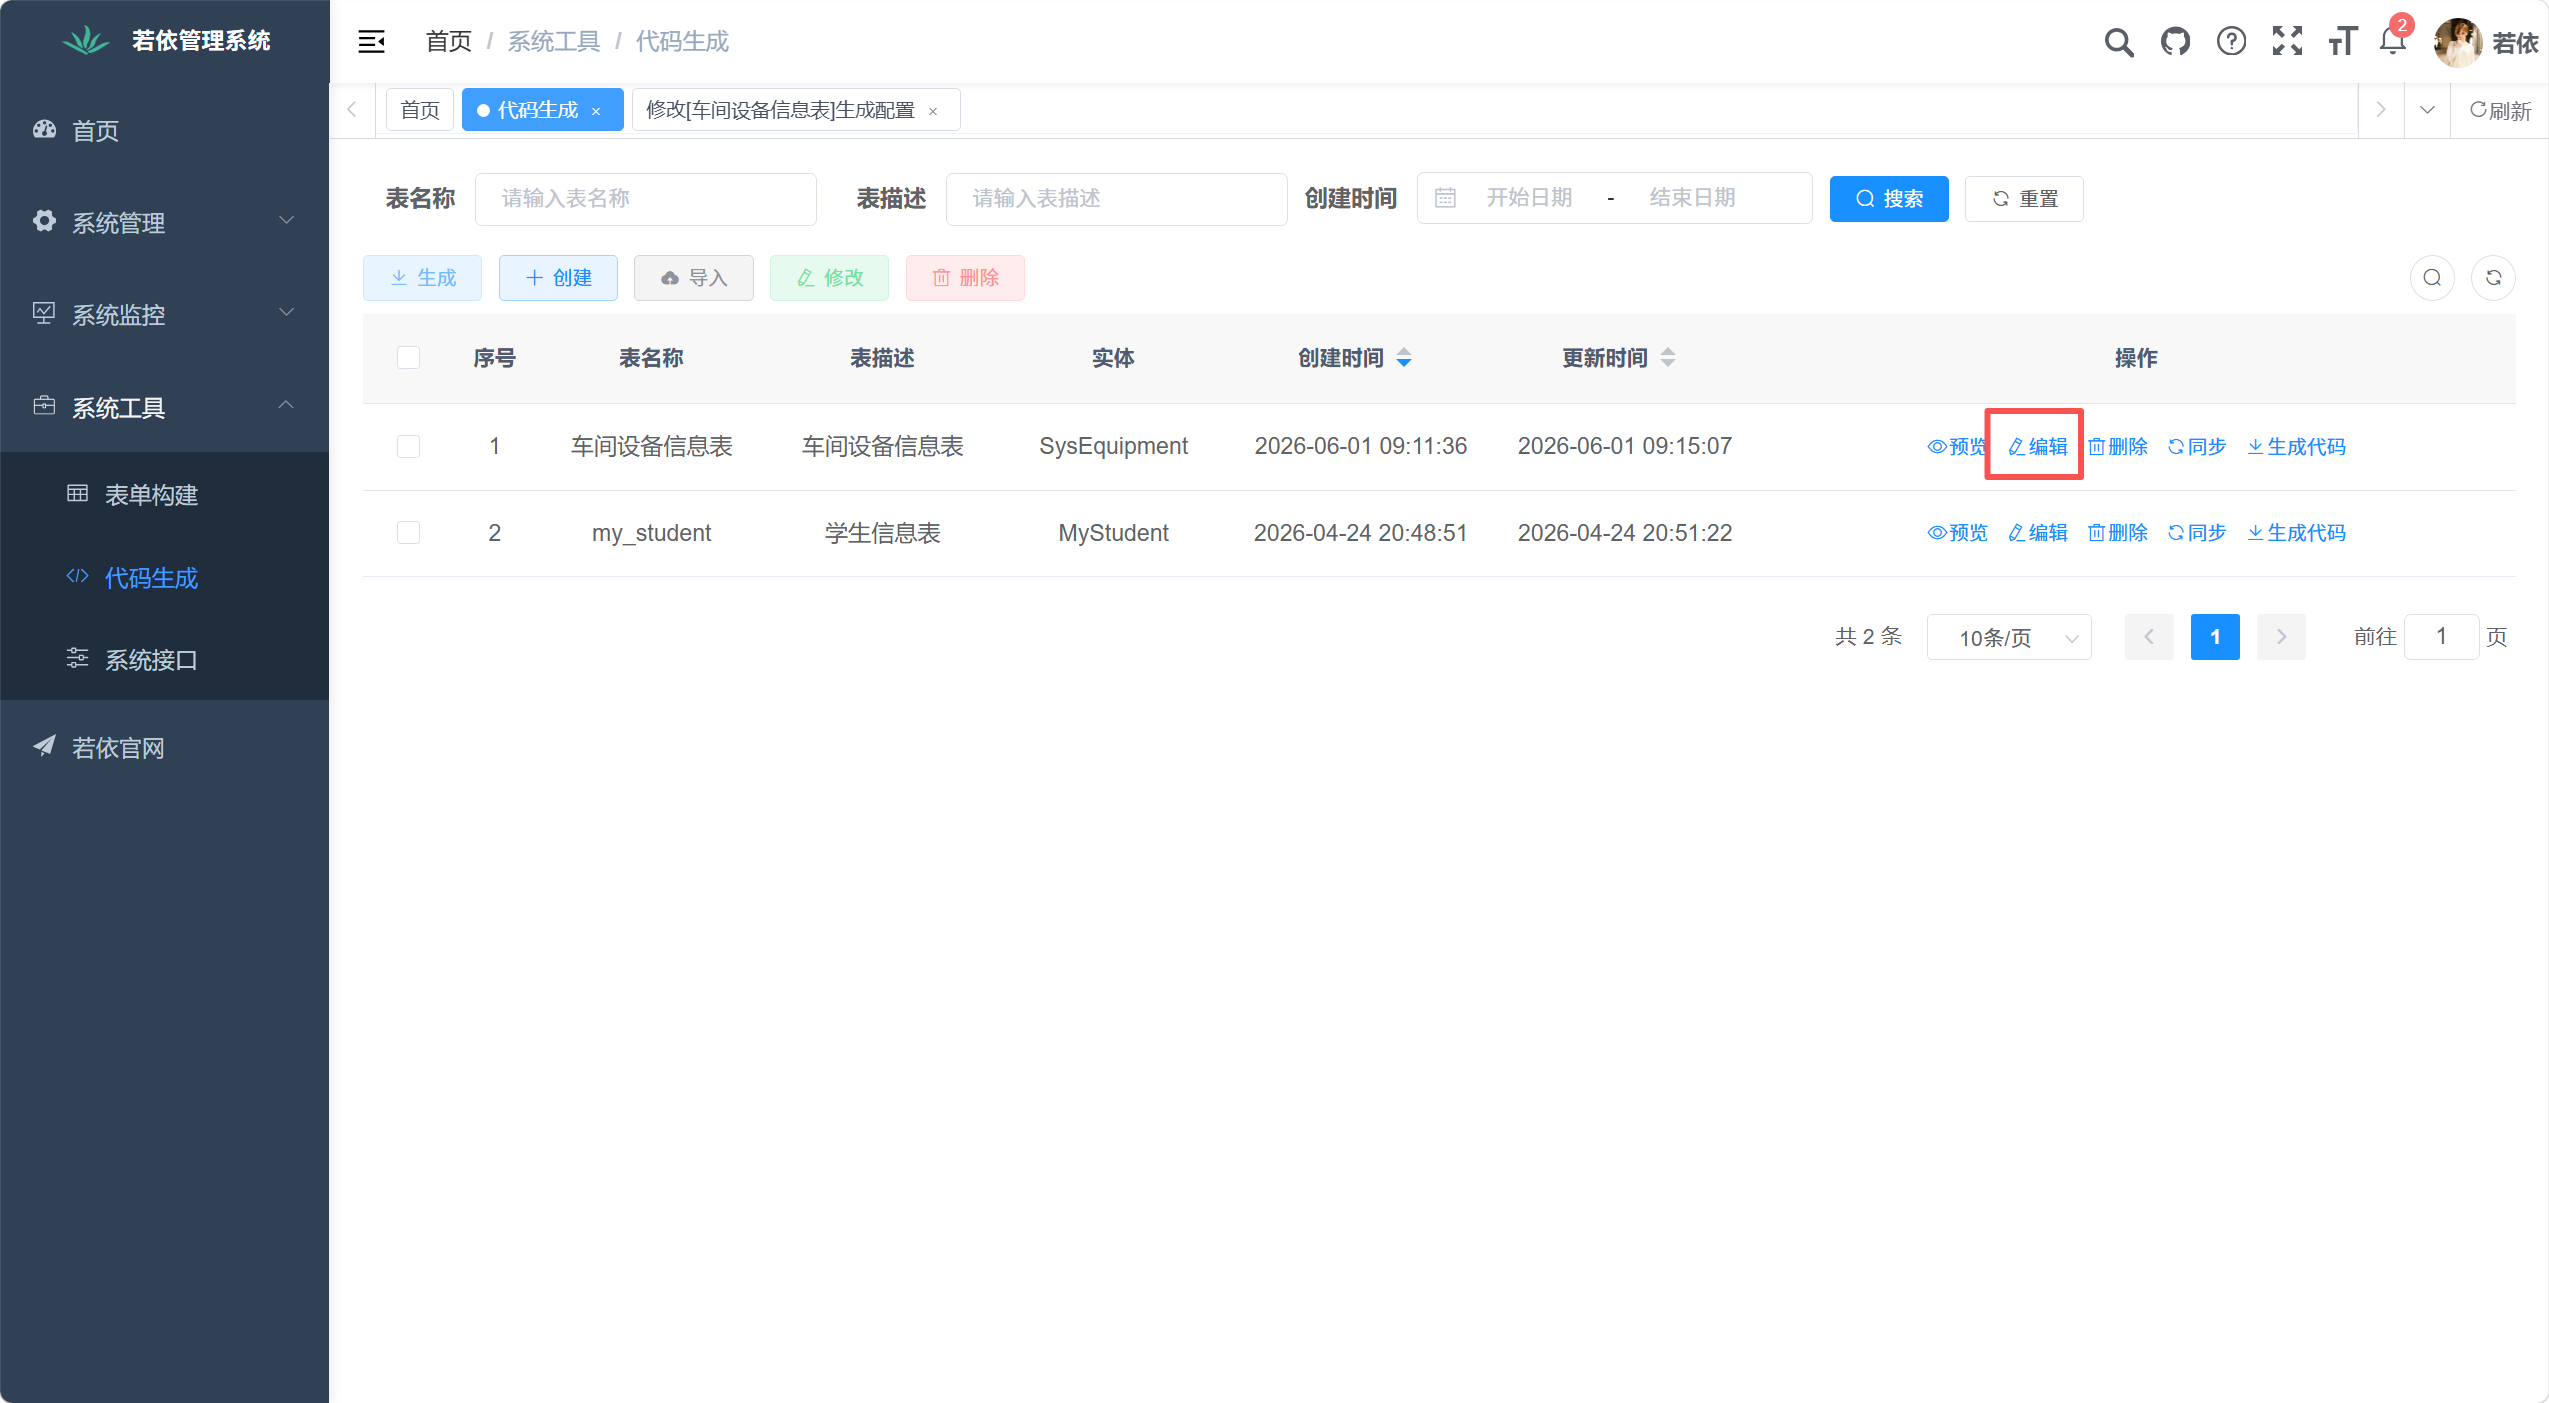Sort by 更新时间 column arrows
This screenshot has width=2549, height=1403.
coord(1668,358)
